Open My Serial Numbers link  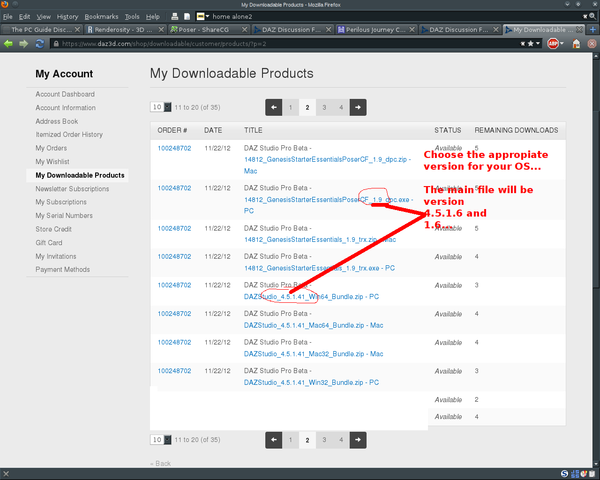pos(64,216)
